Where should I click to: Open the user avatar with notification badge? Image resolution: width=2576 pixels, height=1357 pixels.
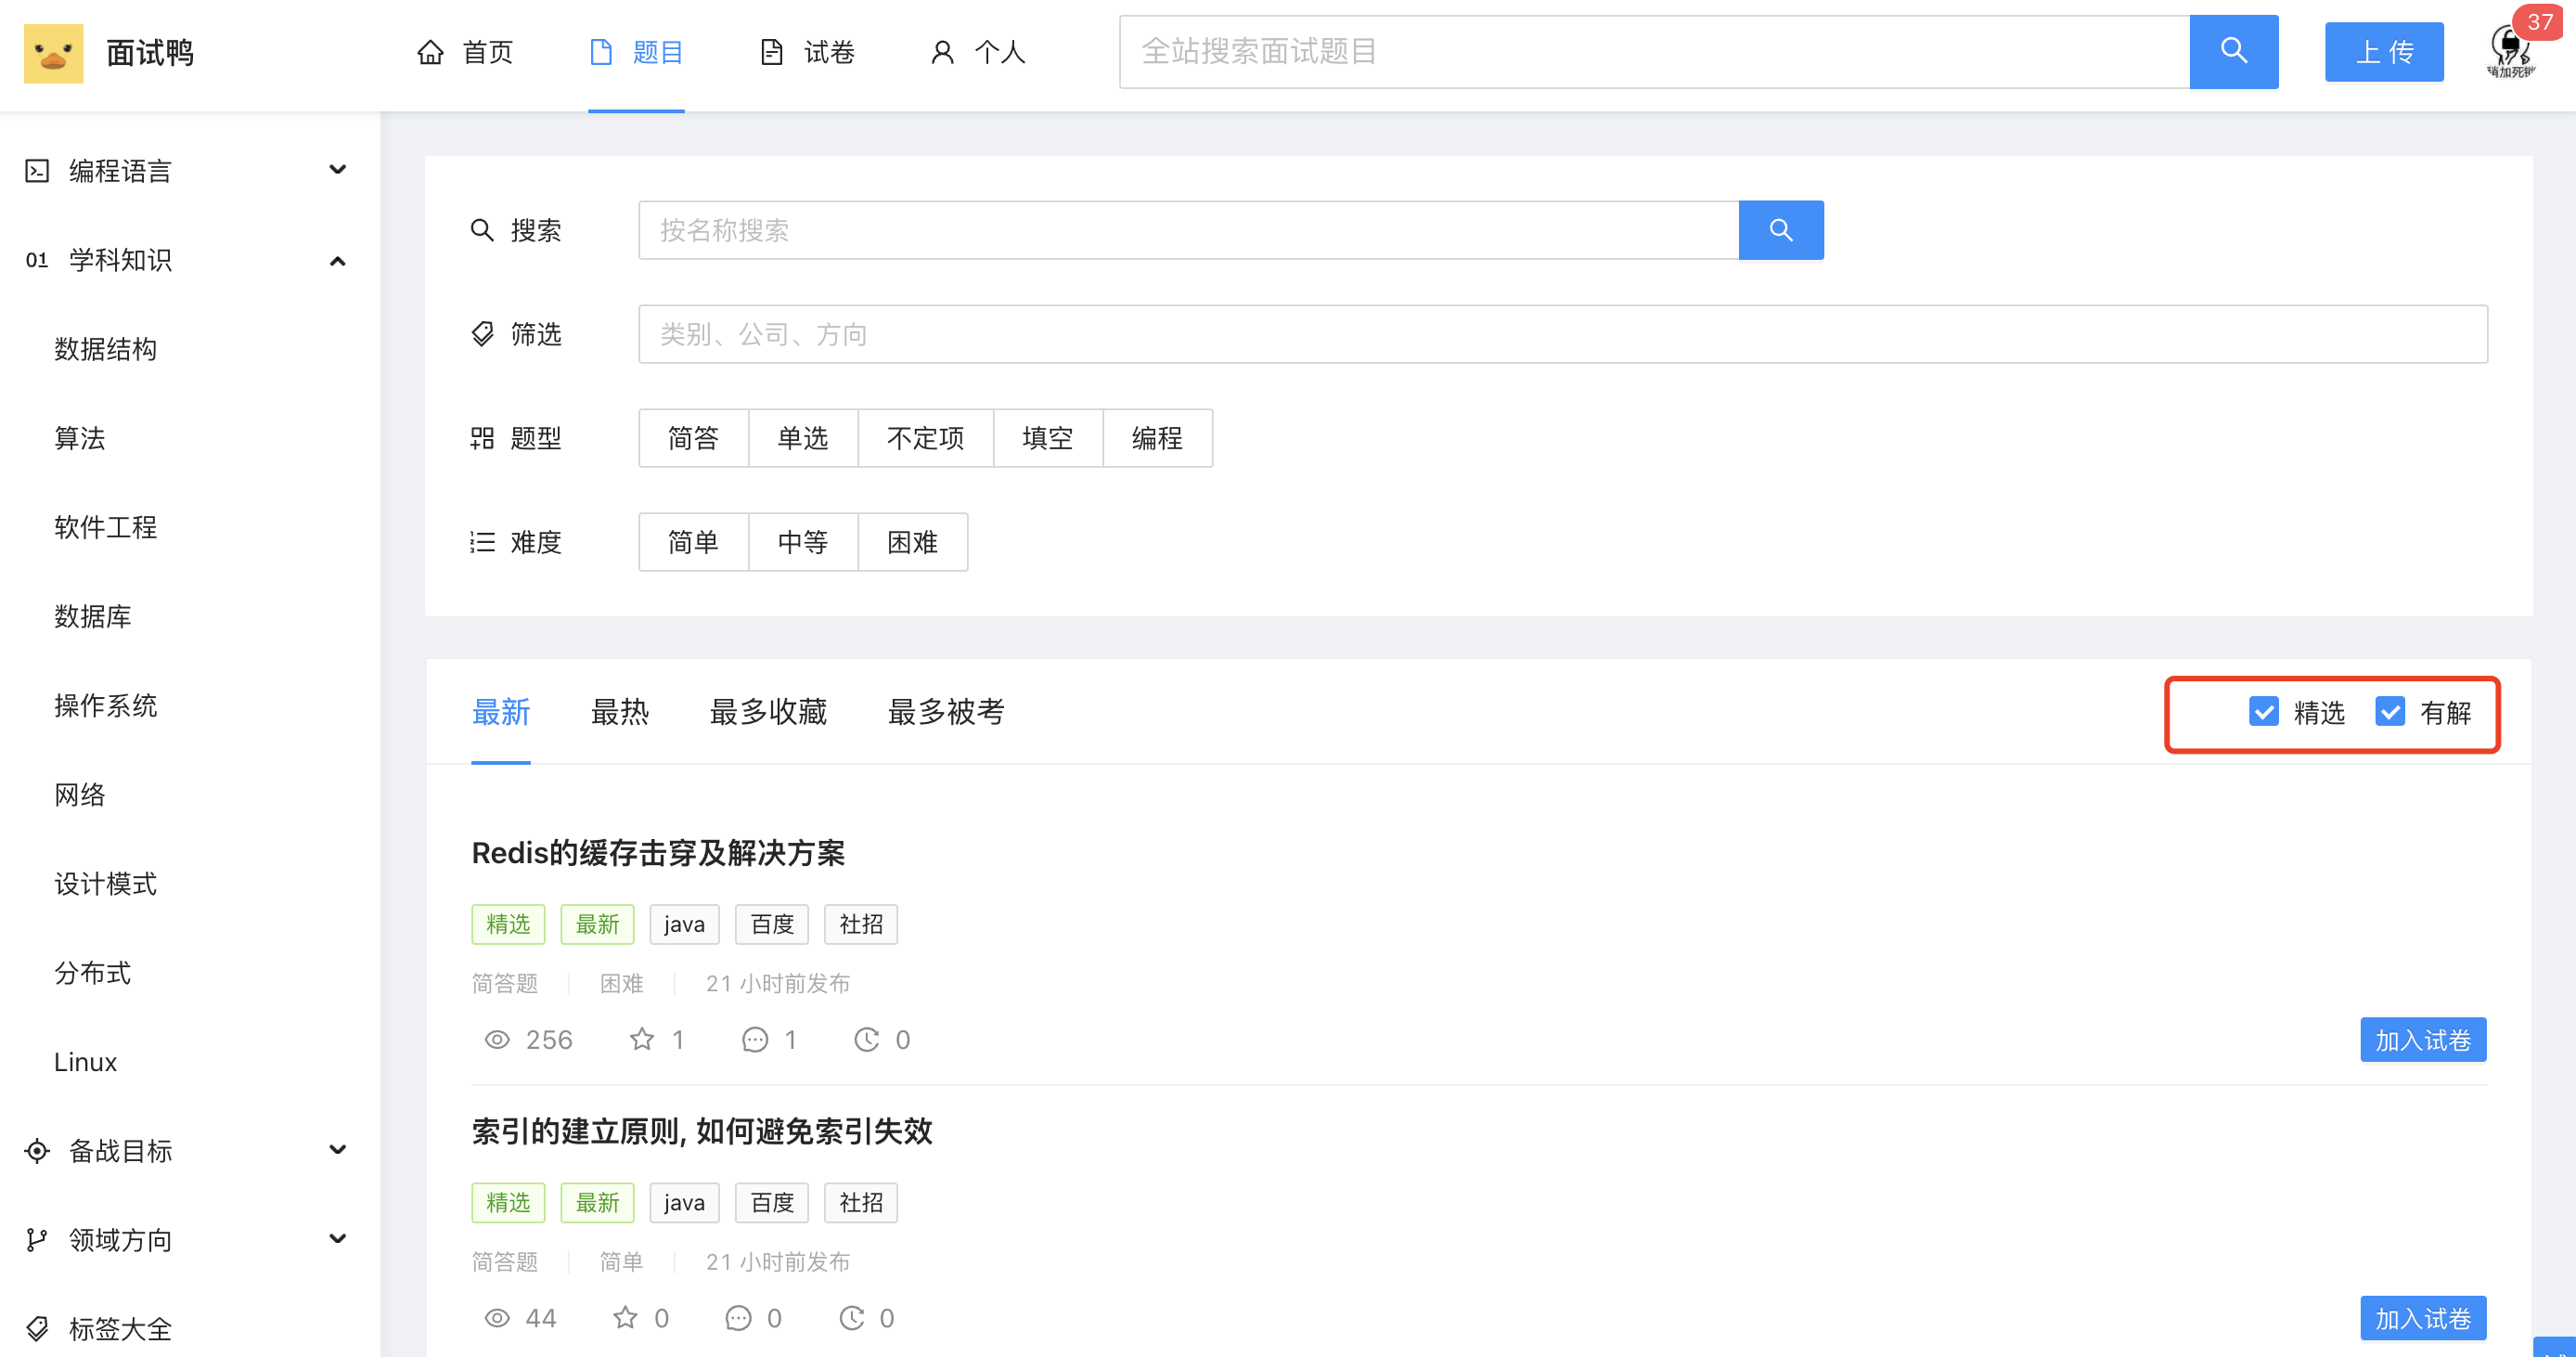click(x=2512, y=50)
